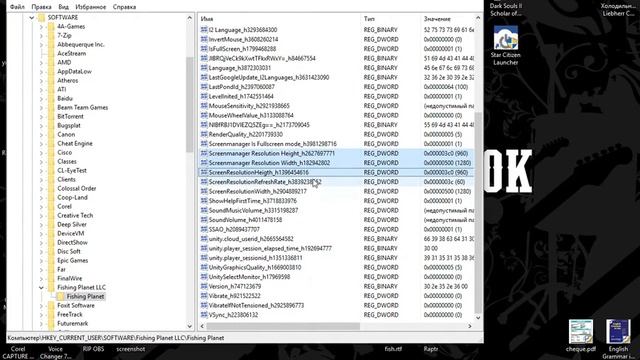Expand the 4A-Games key
The image size is (640, 360).
click(41, 27)
